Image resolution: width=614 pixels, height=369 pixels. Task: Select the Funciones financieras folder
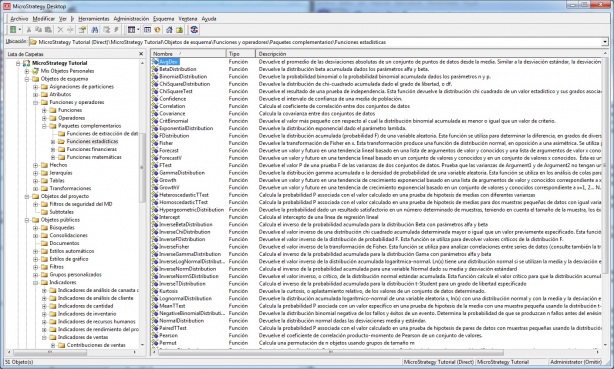(92, 149)
